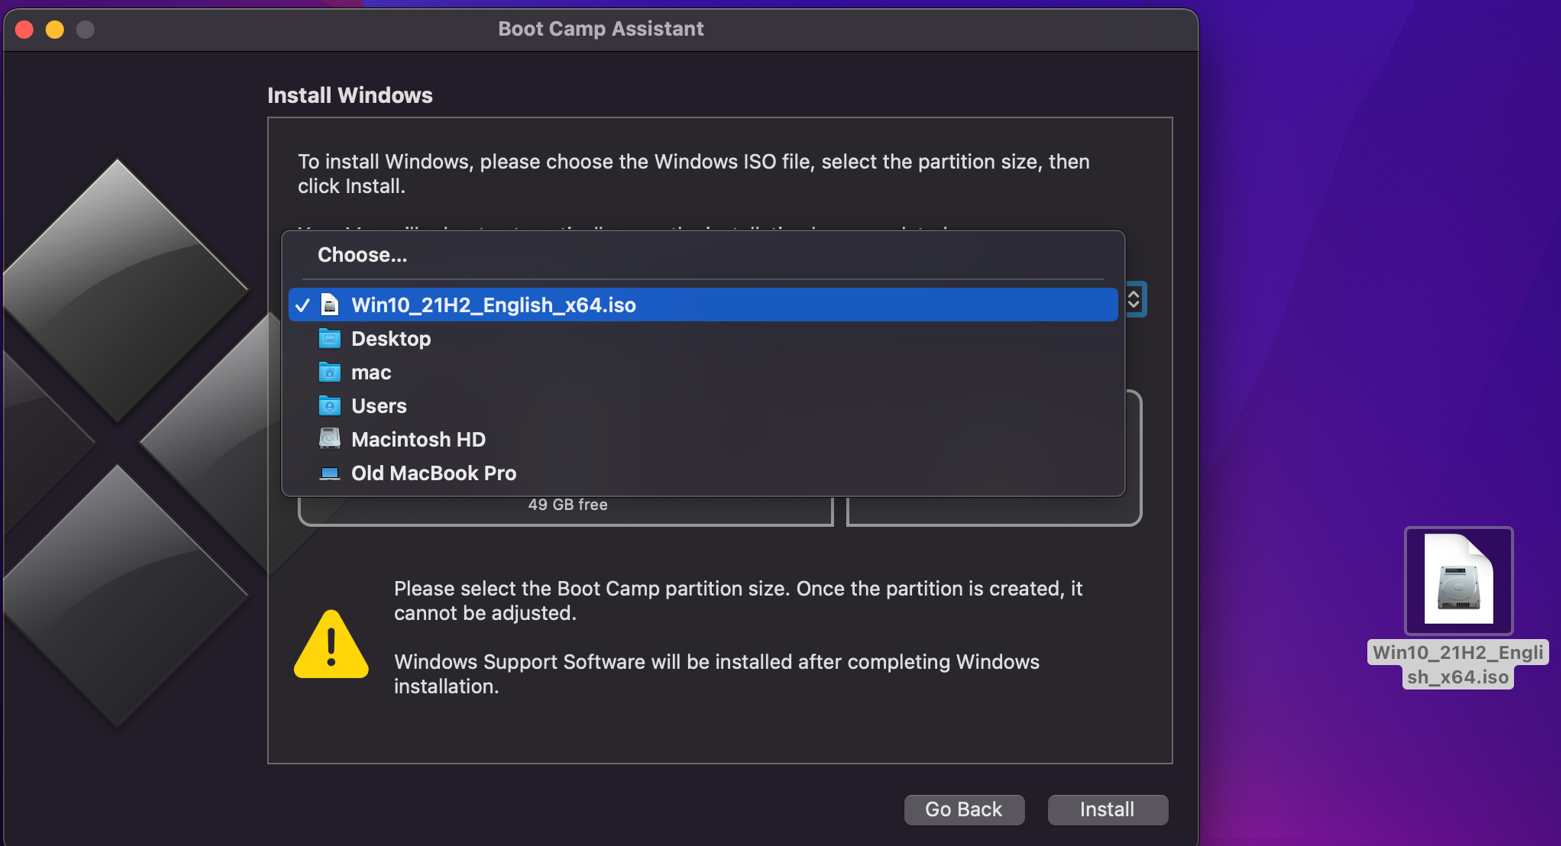
Task: Click the 49 GB free partition label
Action: (567, 505)
